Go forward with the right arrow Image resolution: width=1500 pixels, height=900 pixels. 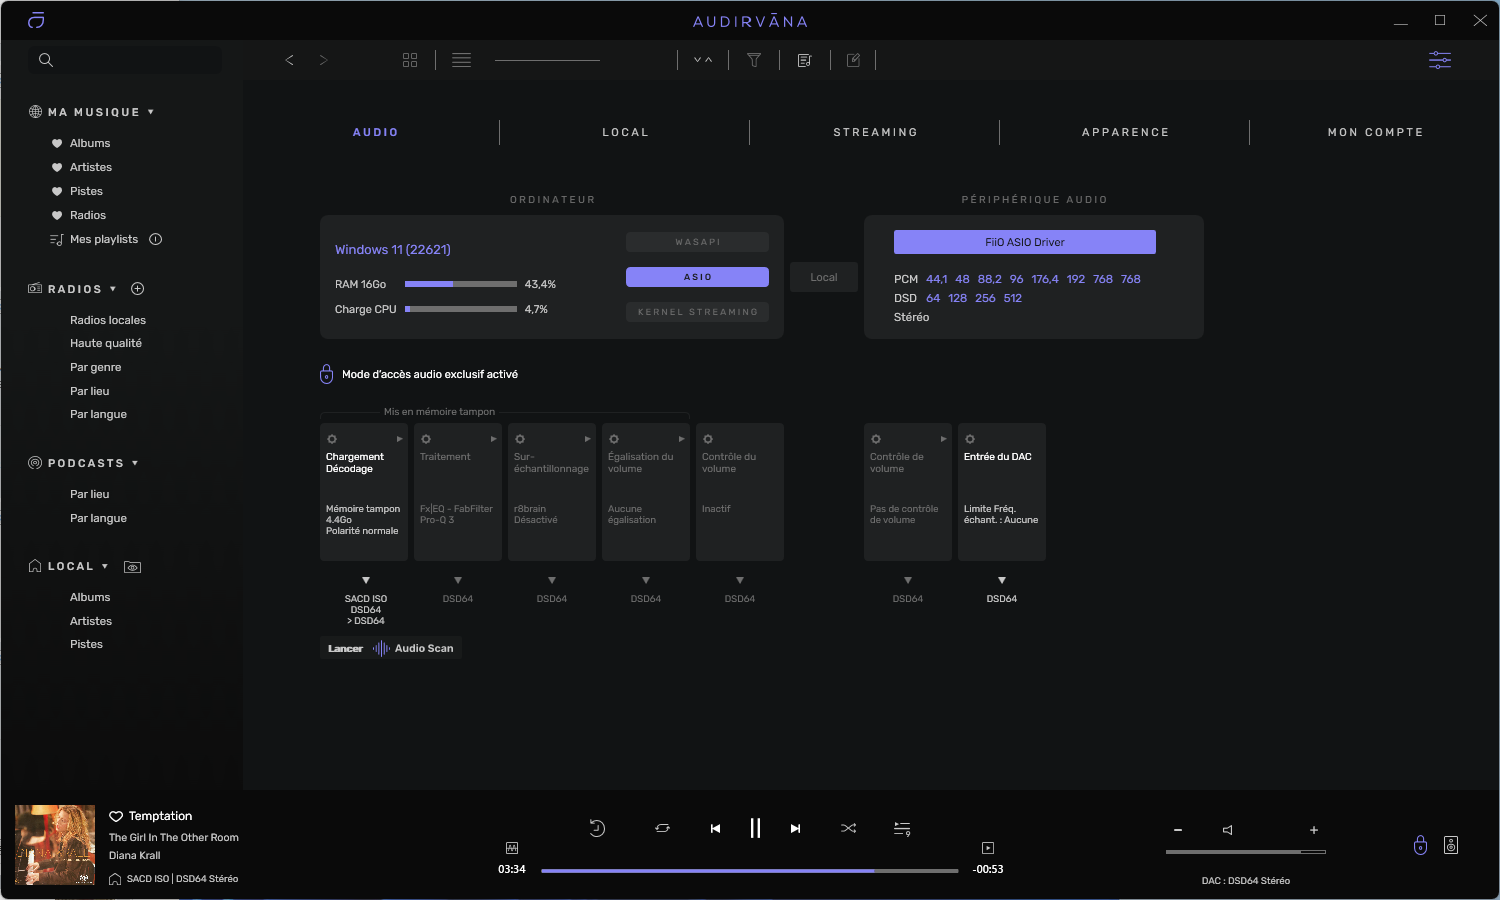tap(323, 60)
